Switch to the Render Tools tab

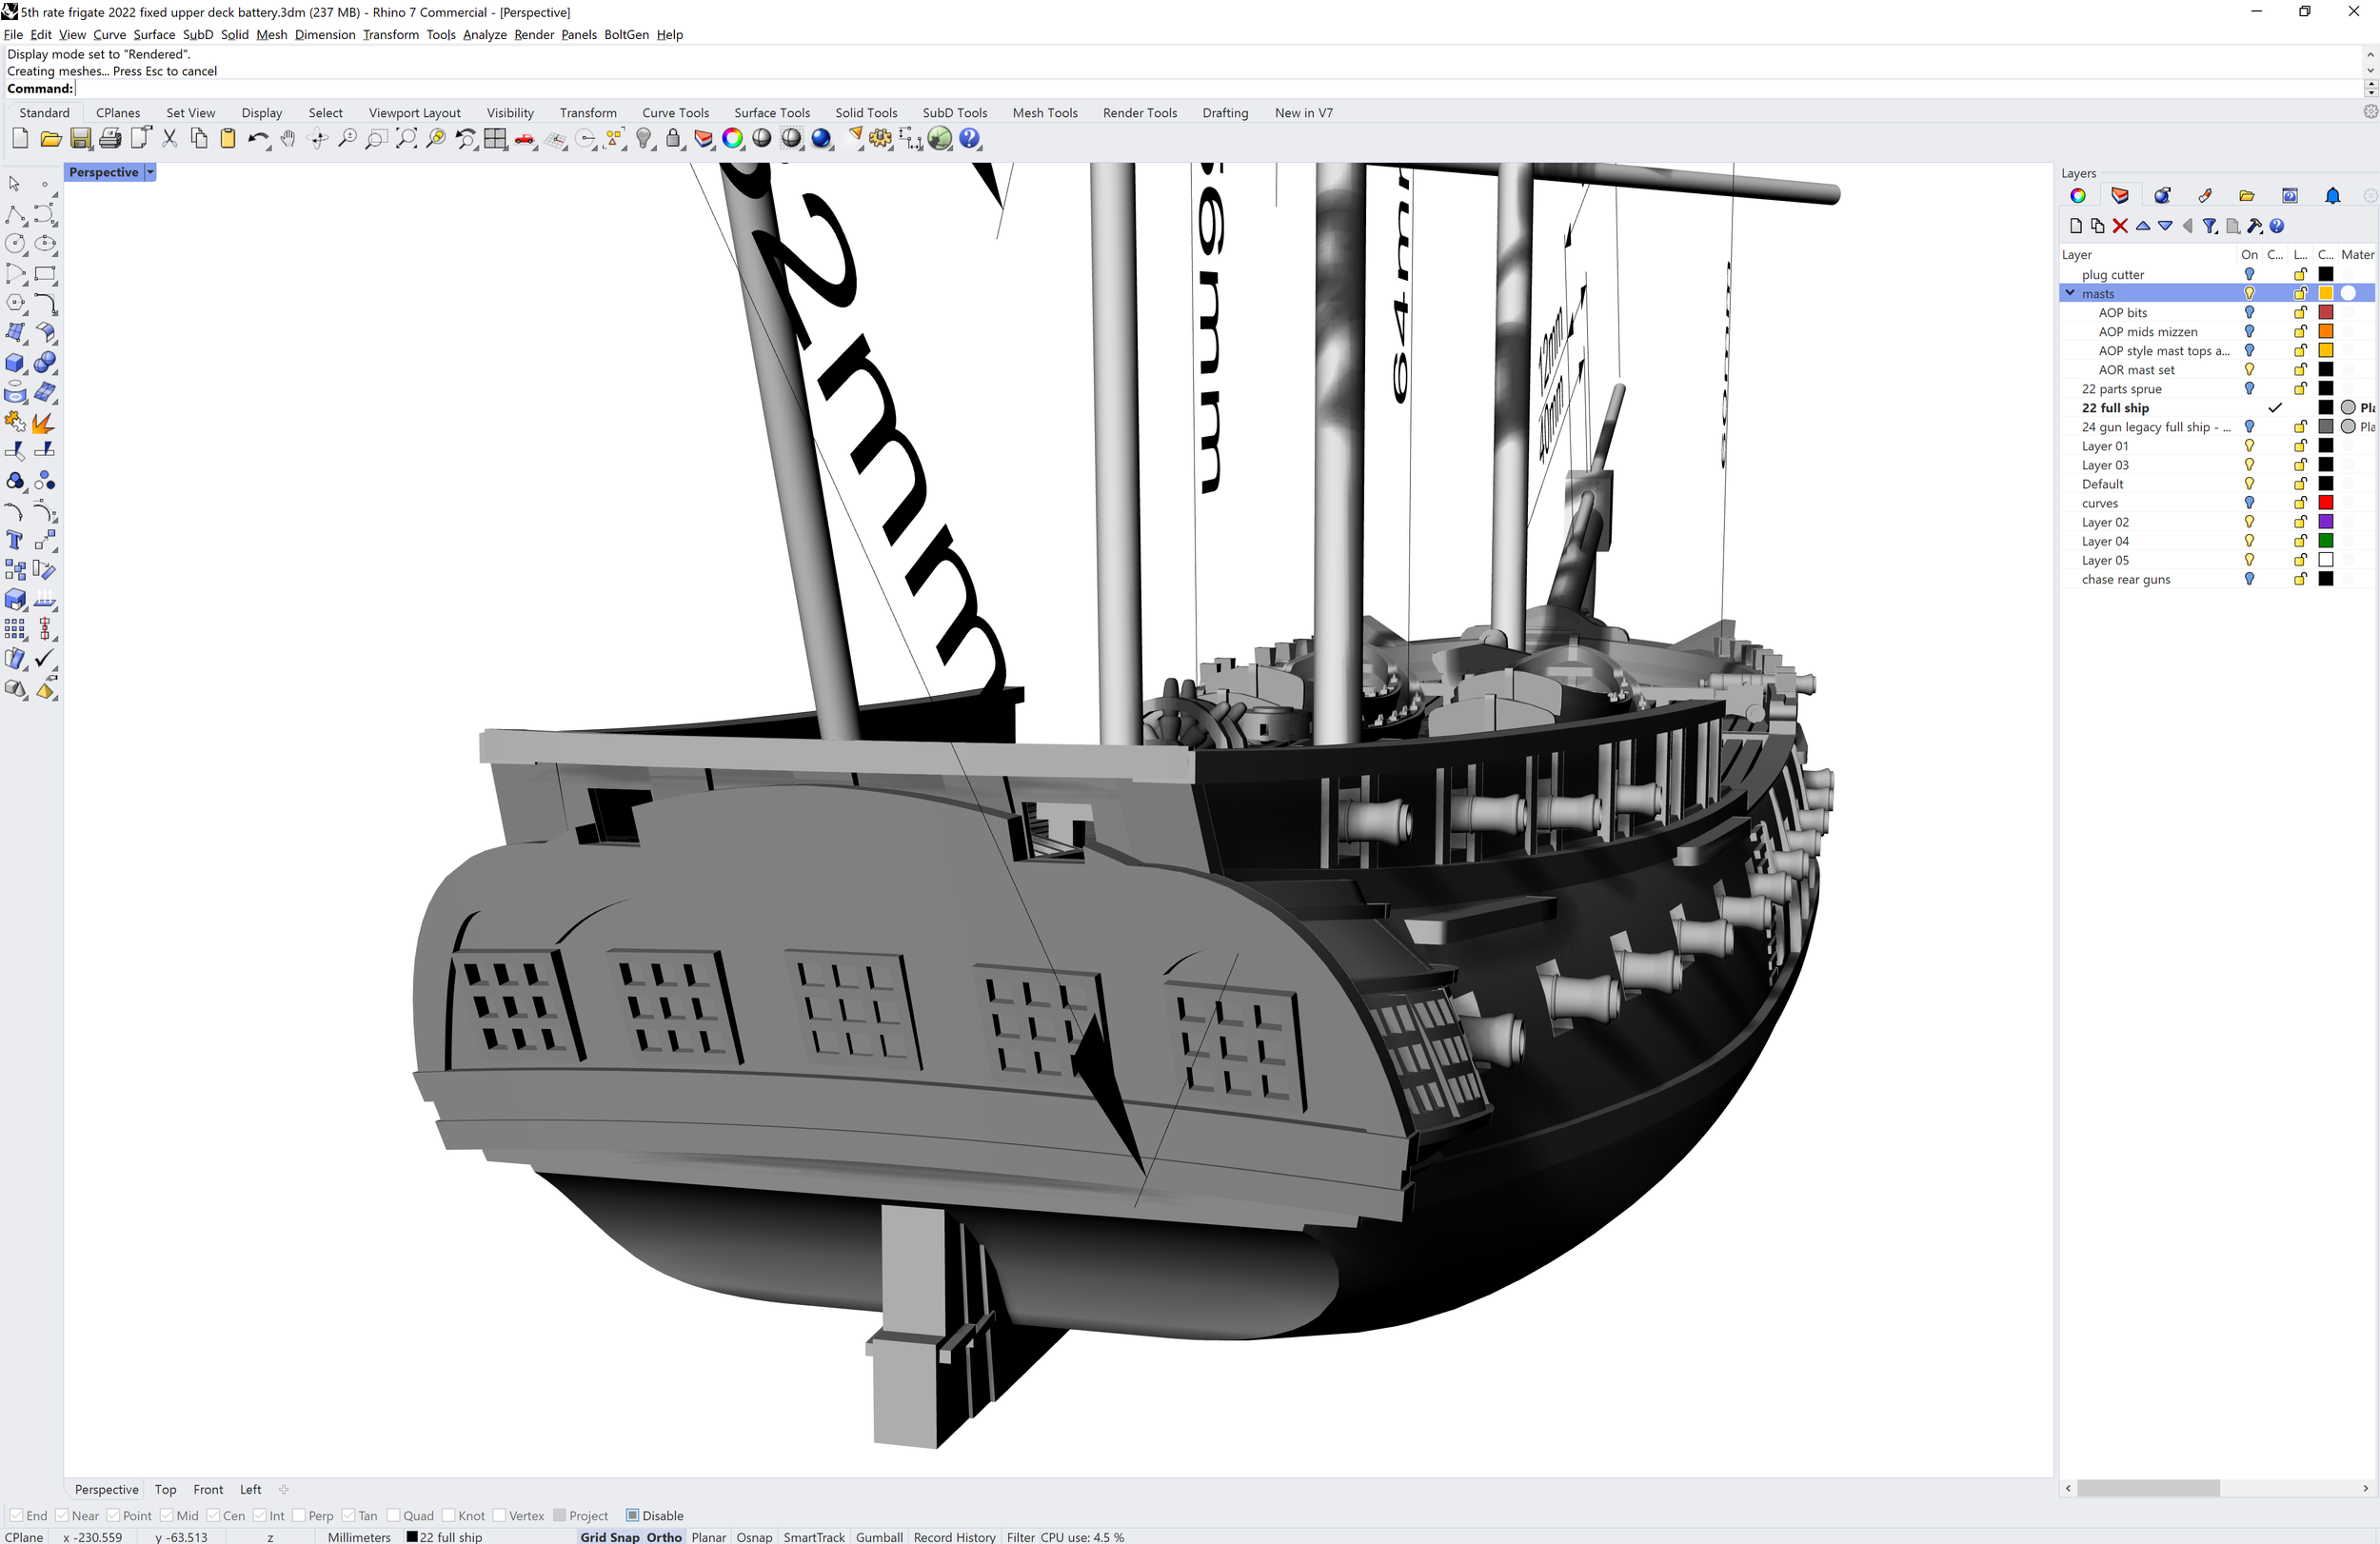tap(1140, 113)
